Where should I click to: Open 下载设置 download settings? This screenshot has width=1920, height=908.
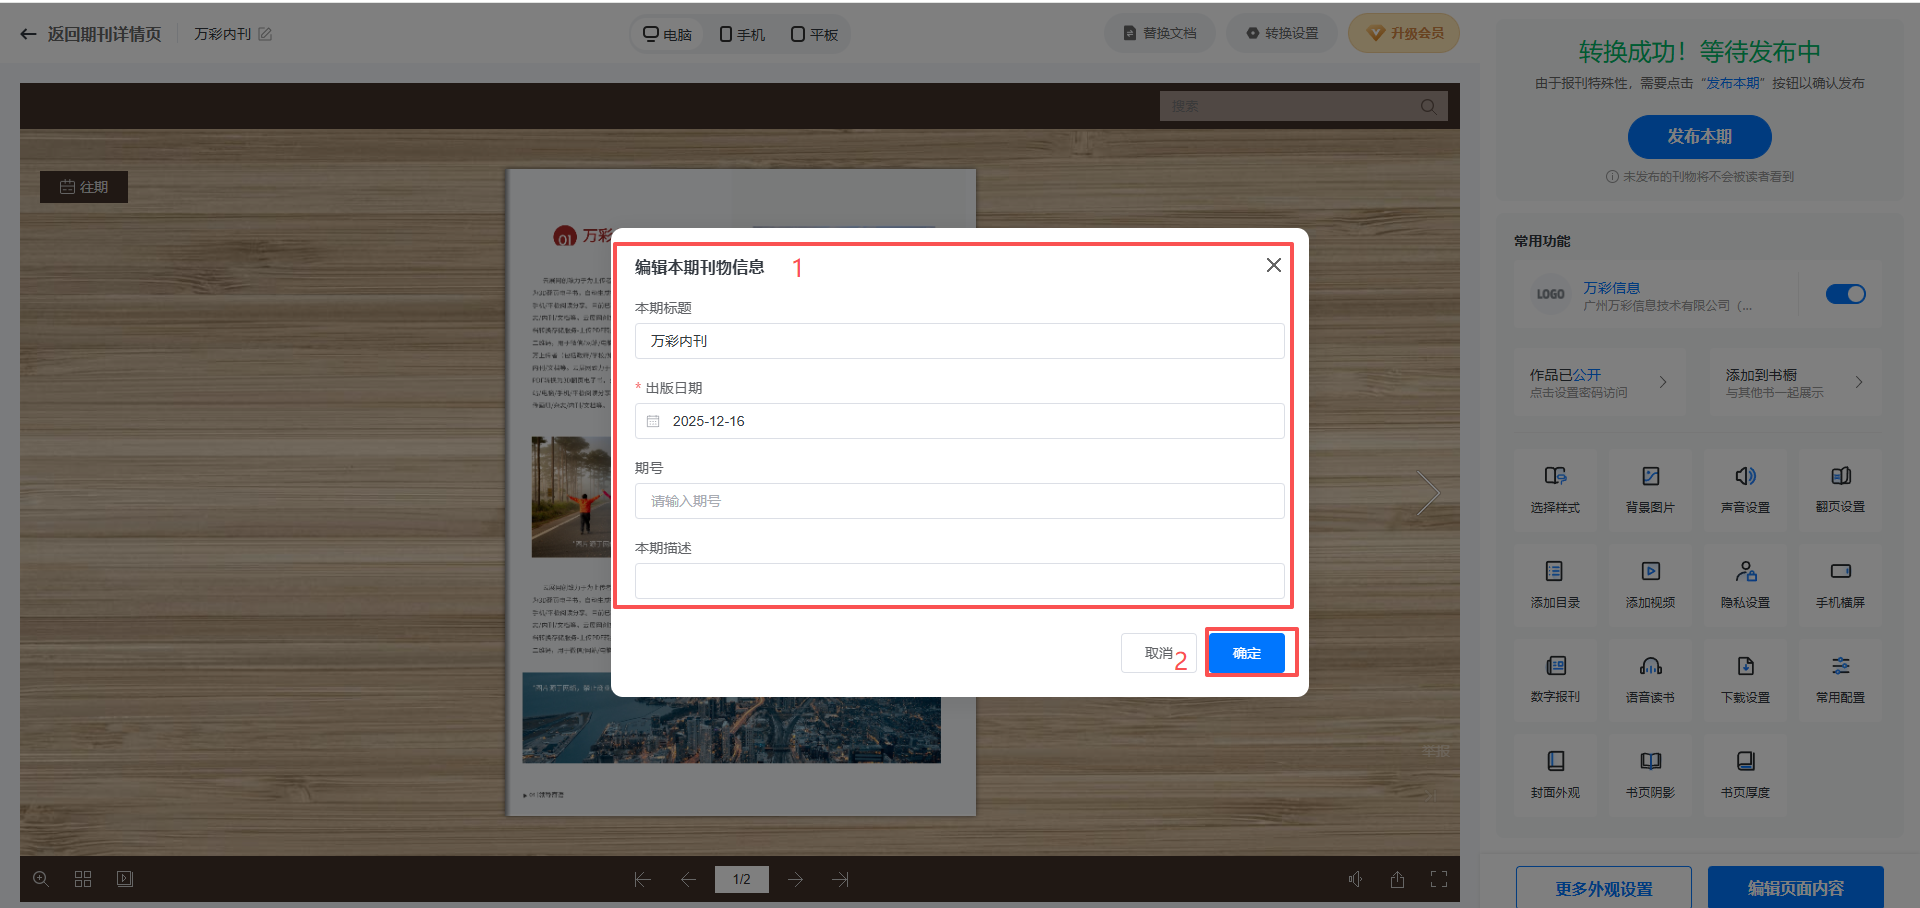click(1745, 667)
